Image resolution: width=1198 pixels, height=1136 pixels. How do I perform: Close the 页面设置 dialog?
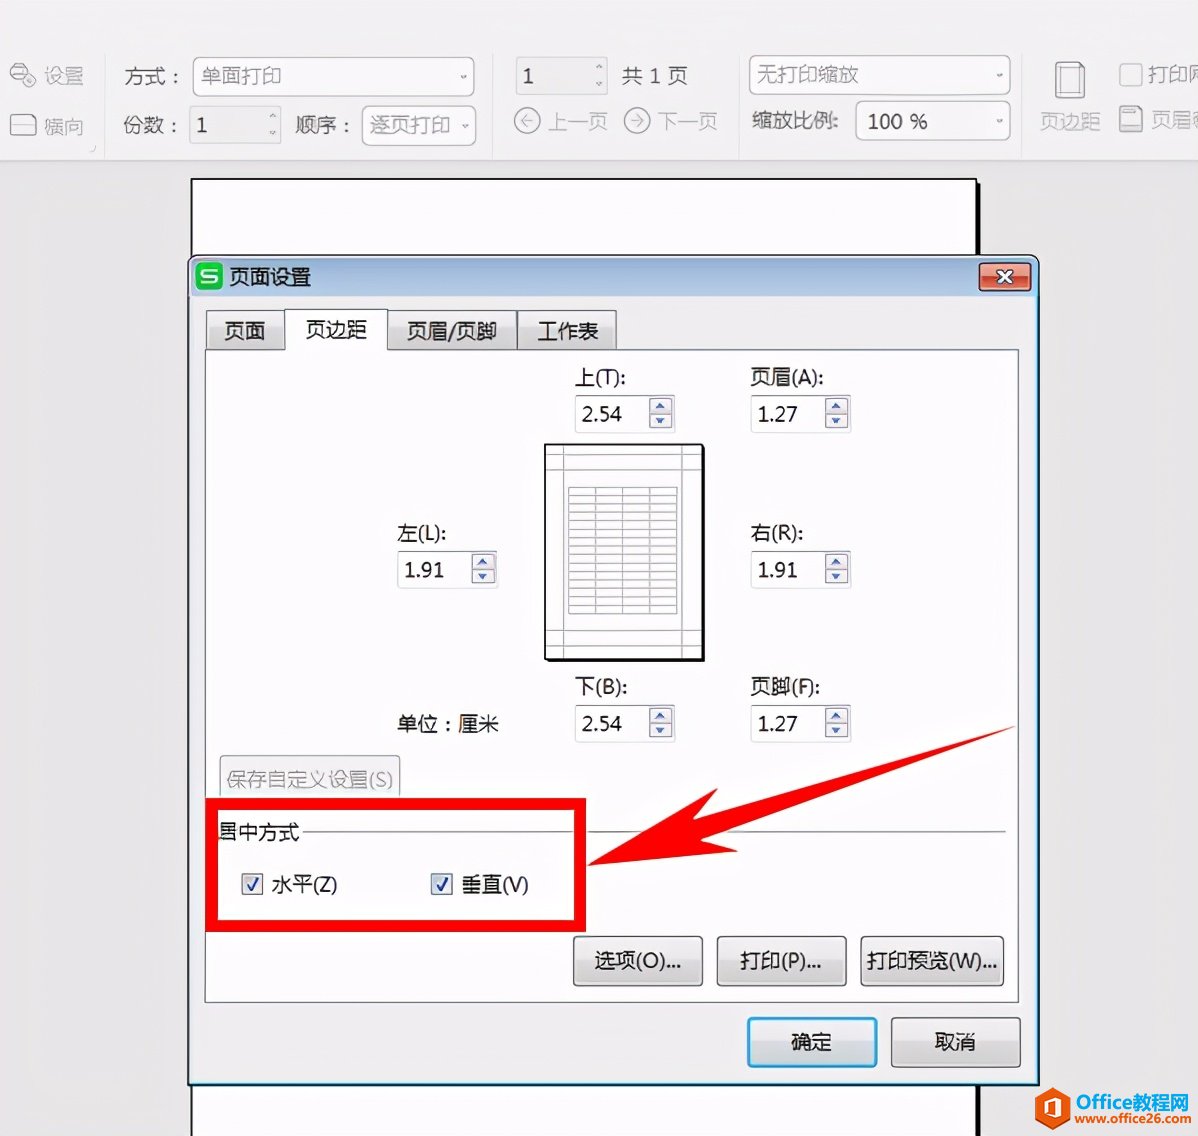click(x=1005, y=277)
